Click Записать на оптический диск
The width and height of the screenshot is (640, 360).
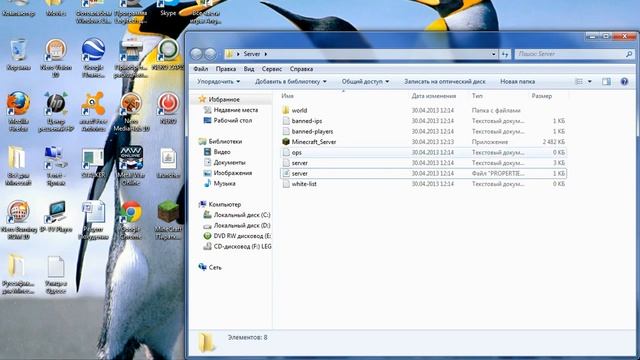[x=445, y=82]
